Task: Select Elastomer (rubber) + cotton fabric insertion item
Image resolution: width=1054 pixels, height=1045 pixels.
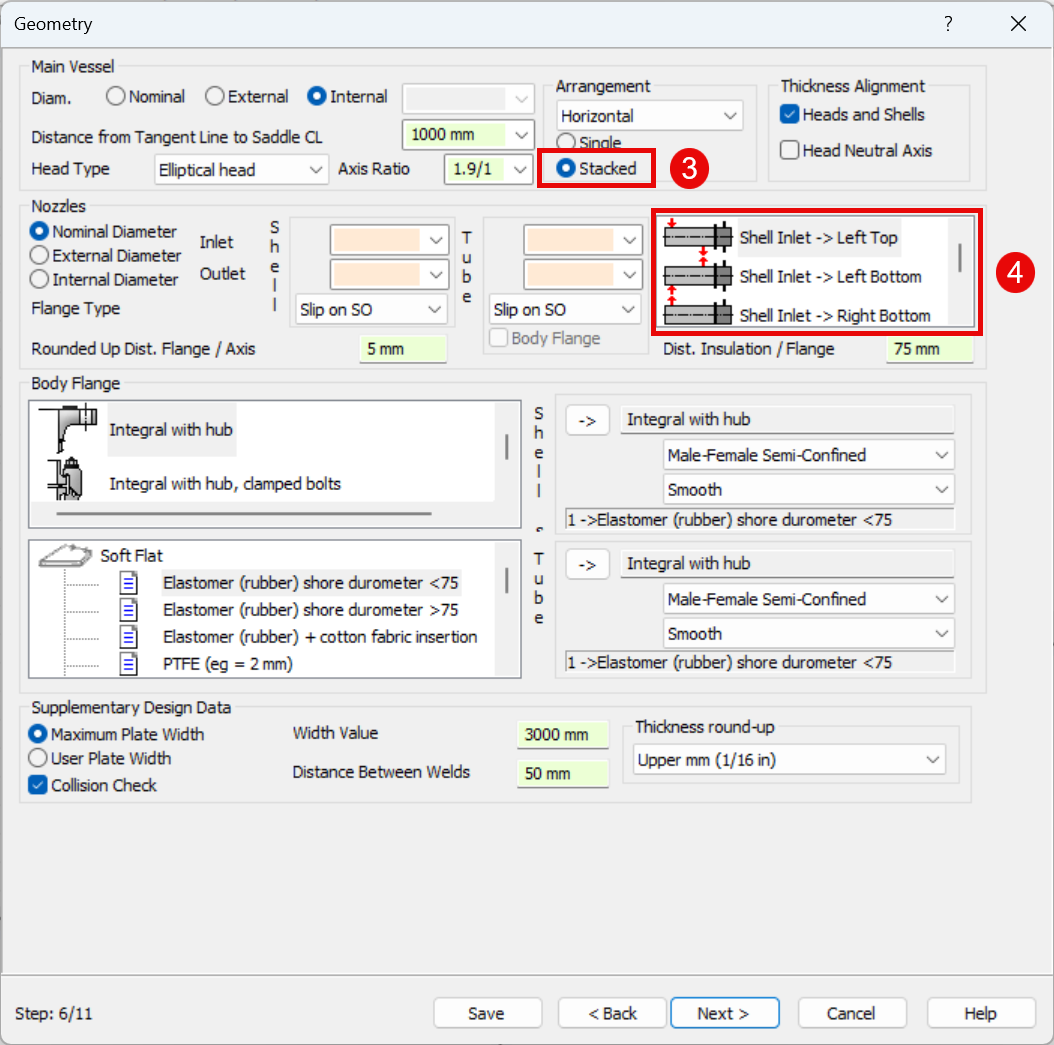Action: 320,637
